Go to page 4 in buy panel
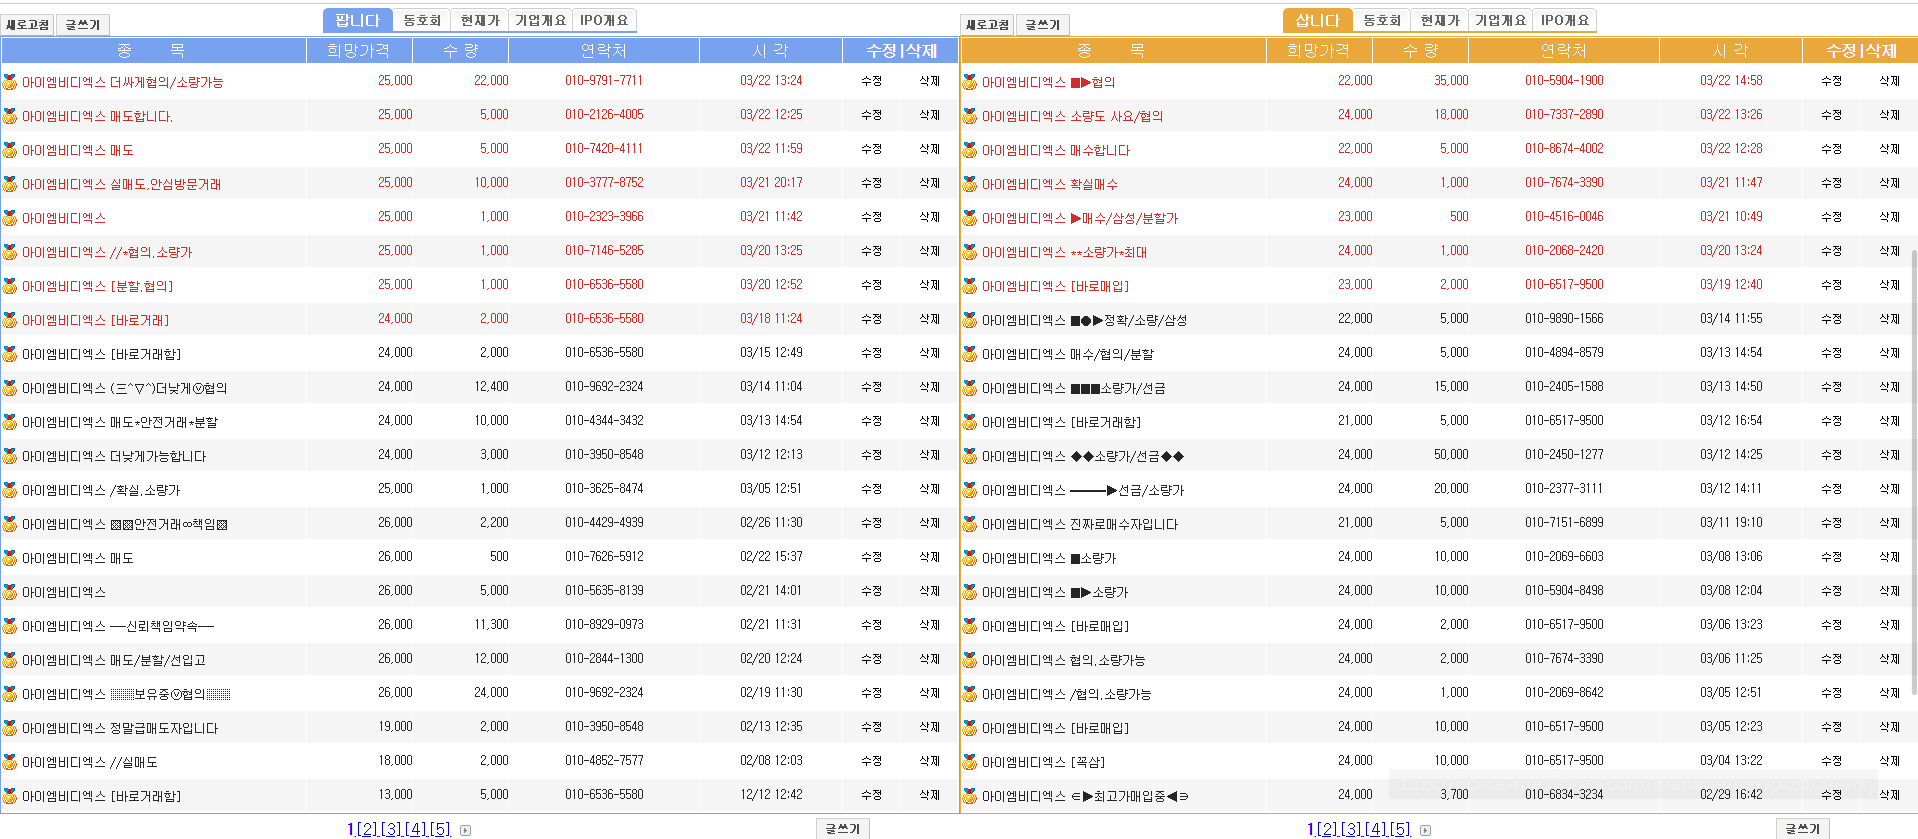The image size is (1918, 839). tap(1376, 830)
